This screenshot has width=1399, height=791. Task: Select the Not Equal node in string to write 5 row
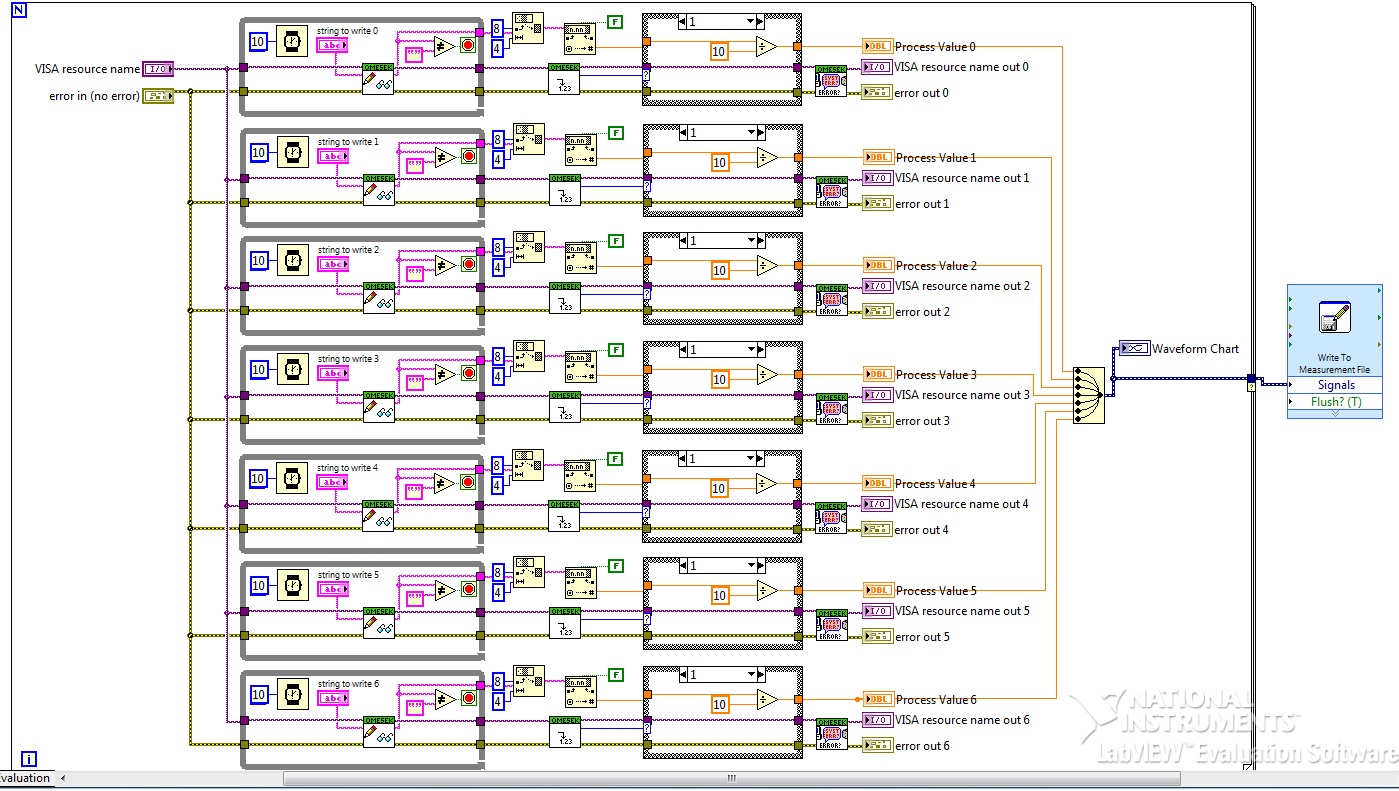click(444, 590)
